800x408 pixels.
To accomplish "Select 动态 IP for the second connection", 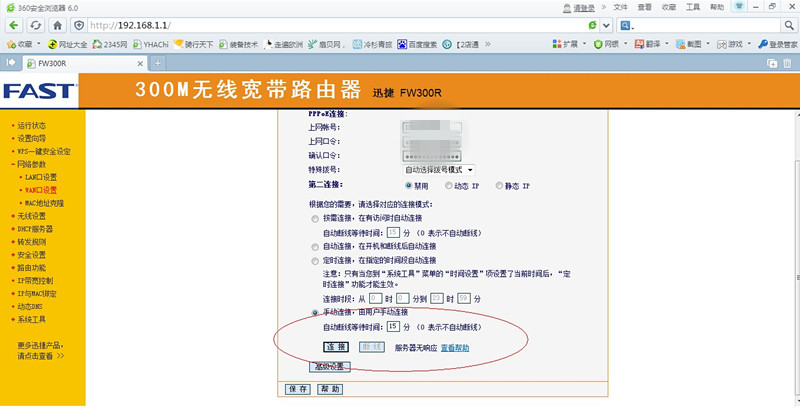I will coord(448,186).
